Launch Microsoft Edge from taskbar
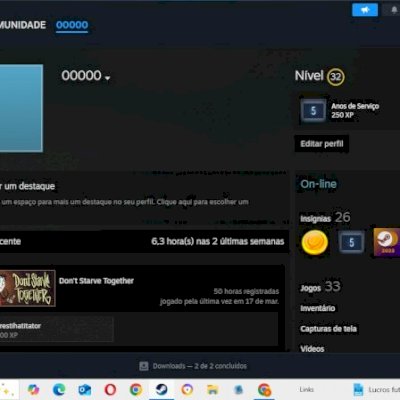This screenshot has width=400, height=400. pyautogui.click(x=59, y=389)
